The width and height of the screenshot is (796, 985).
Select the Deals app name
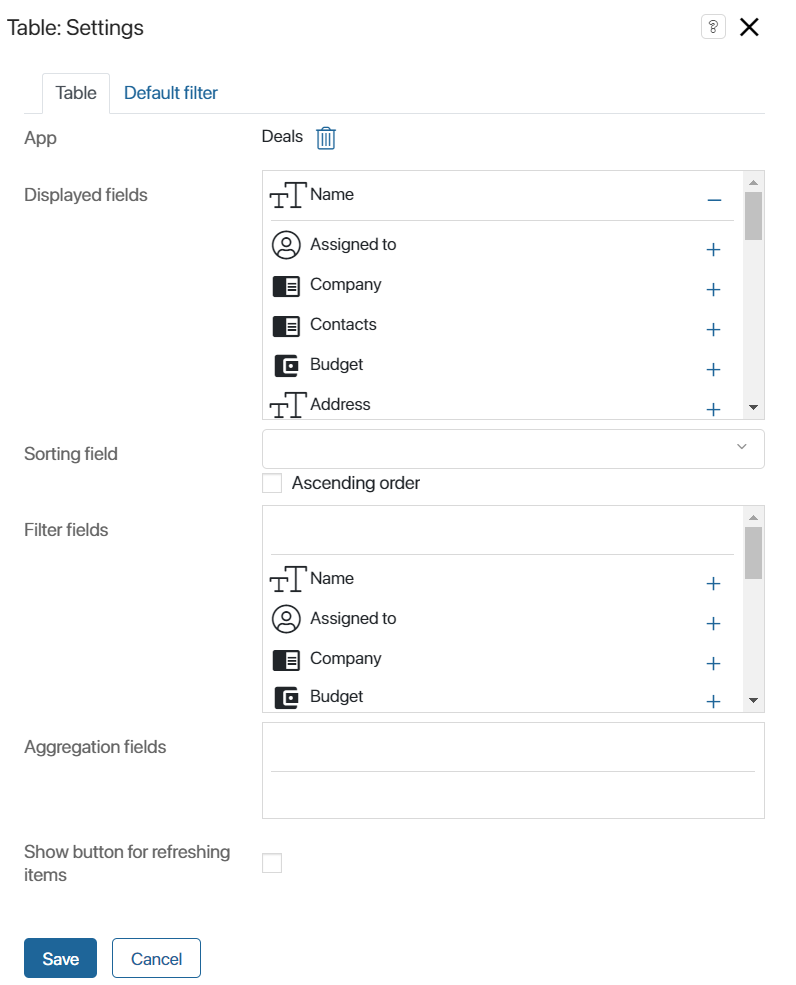(x=282, y=136)
